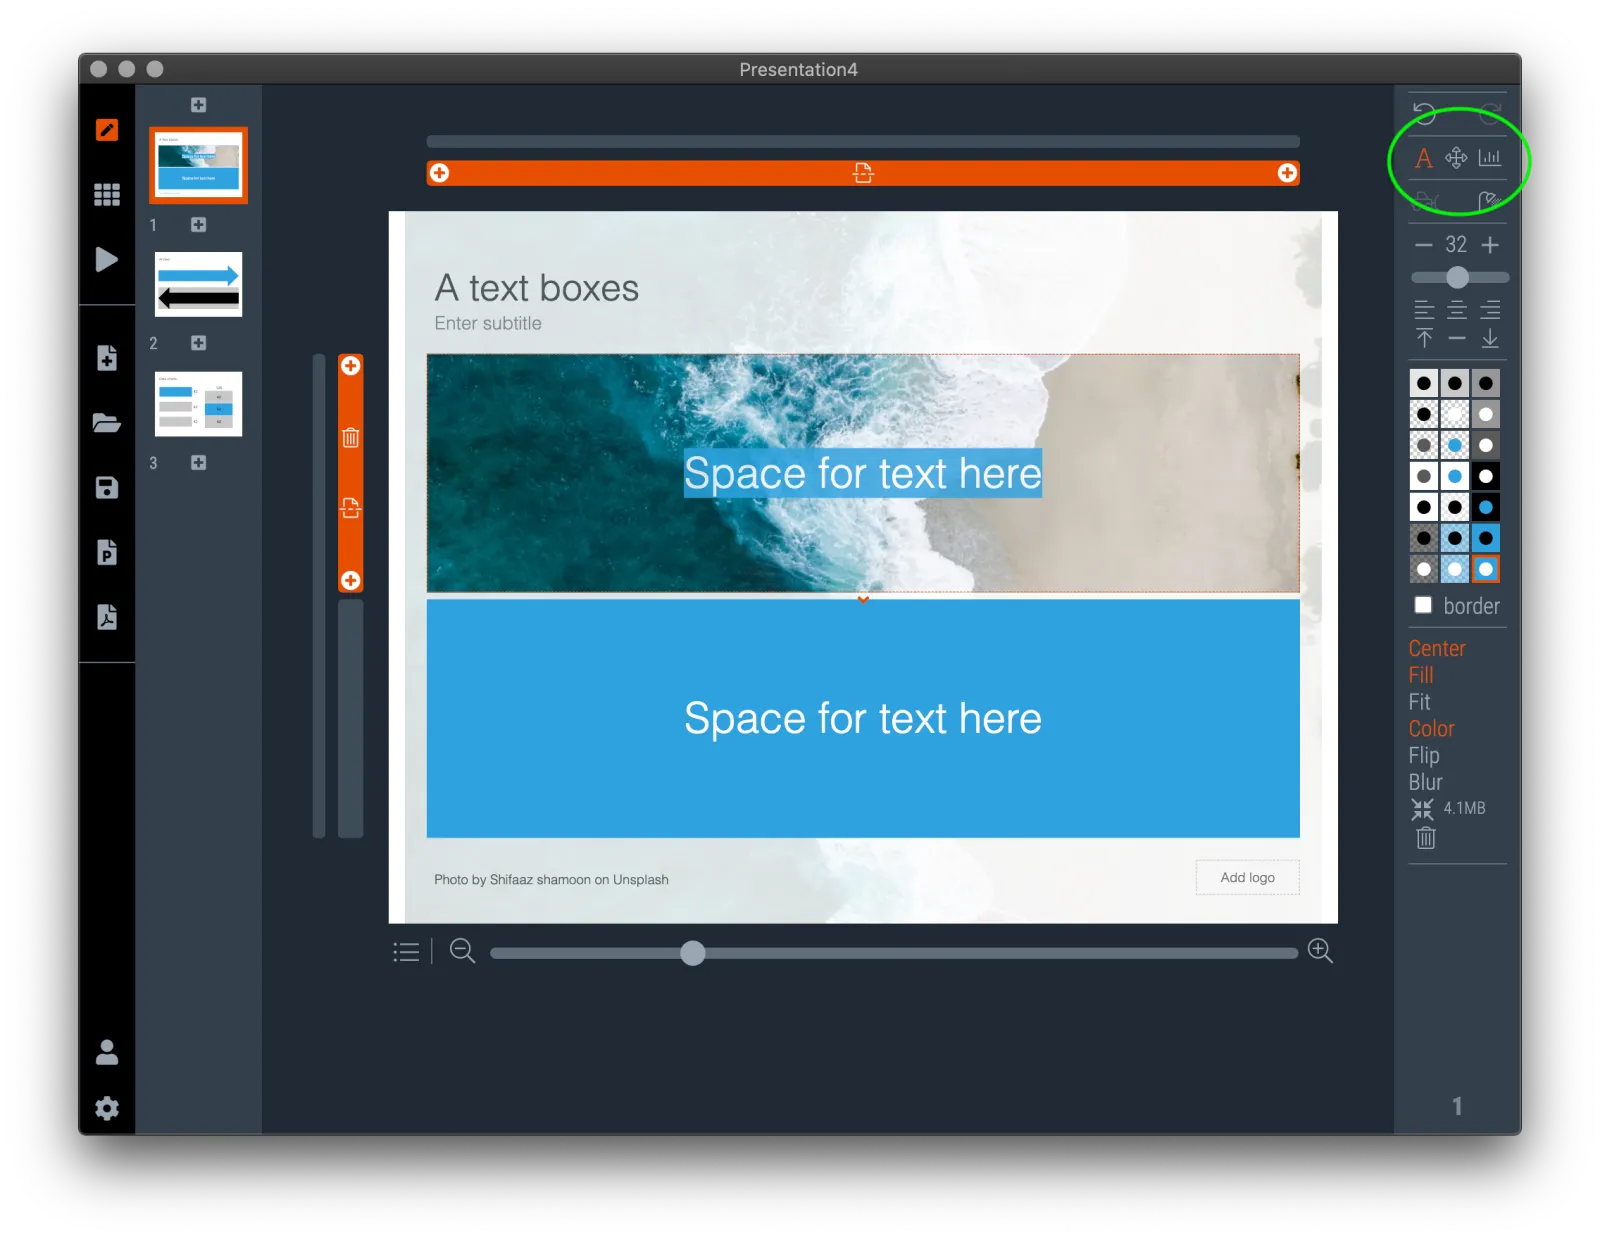
Task: Select the move arrows tool
Action: 1457,158
